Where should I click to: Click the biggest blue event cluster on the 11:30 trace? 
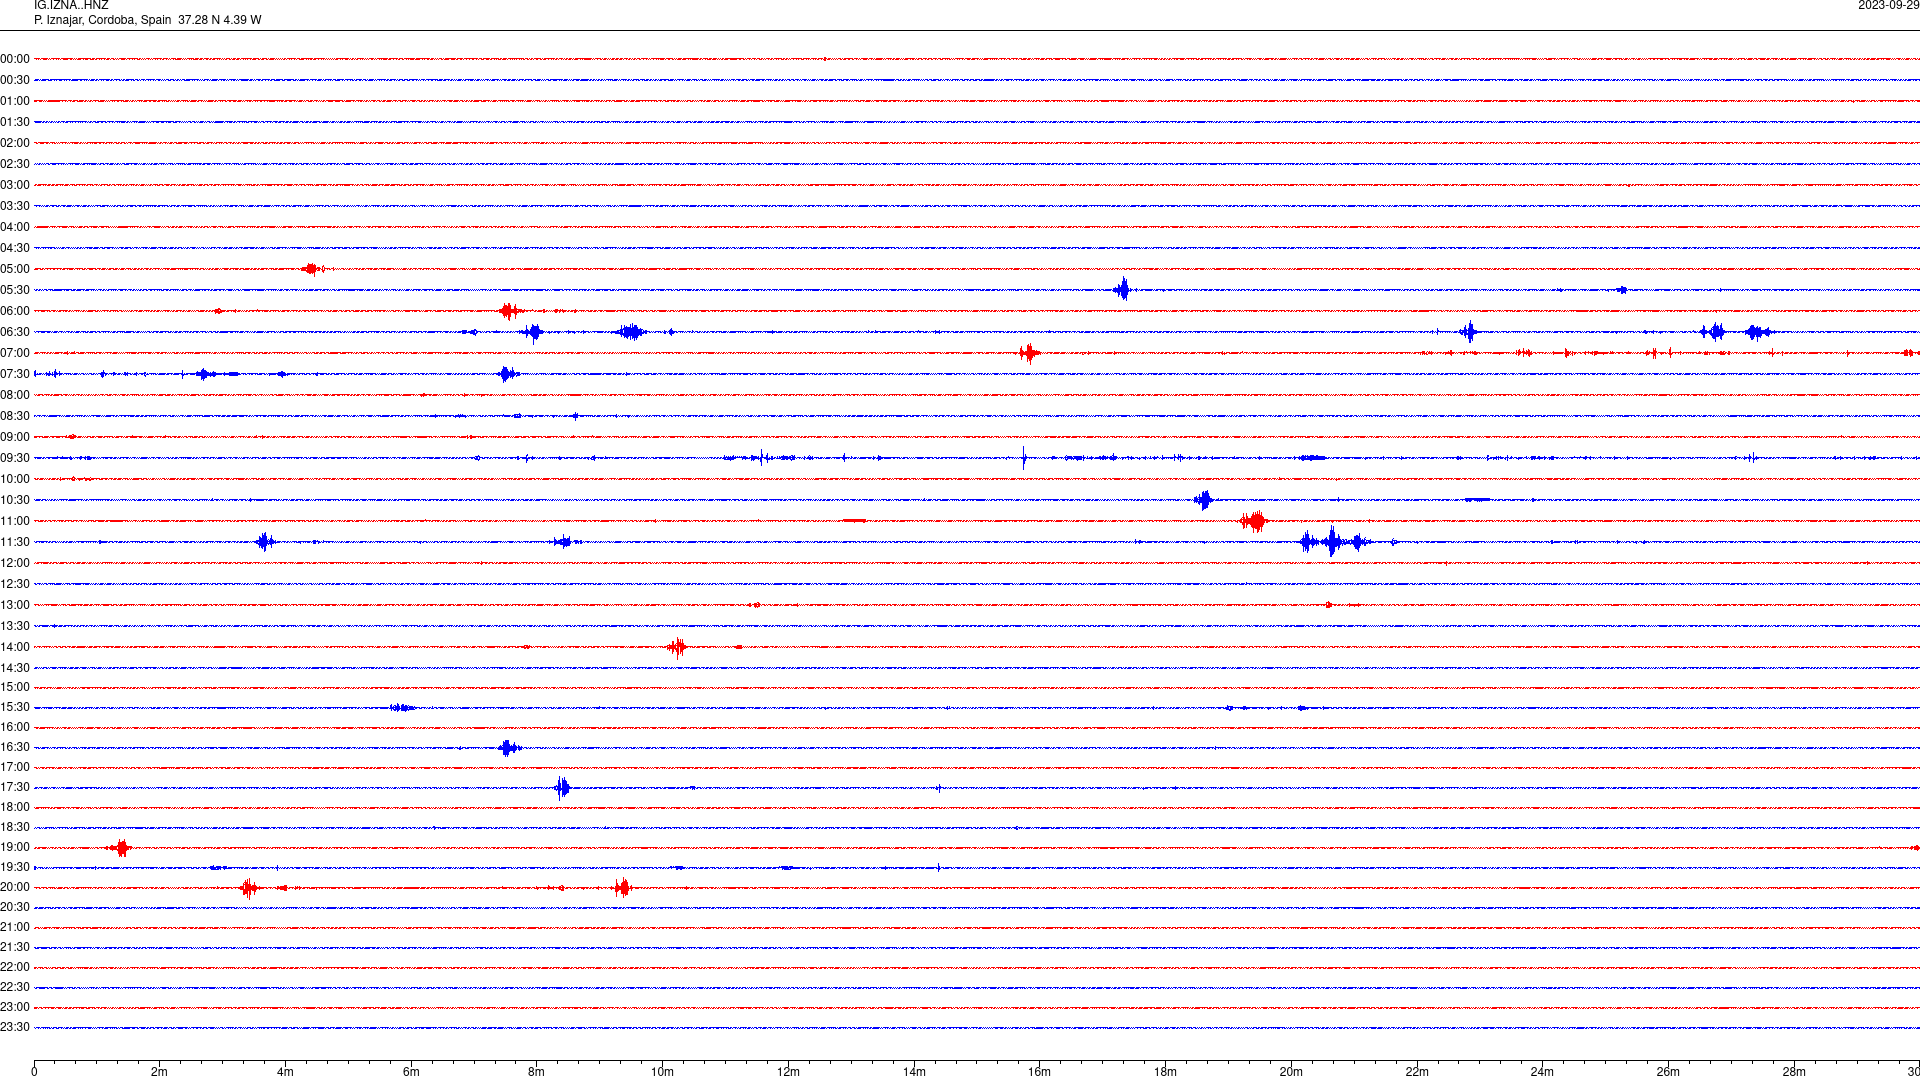(1334, 542)
